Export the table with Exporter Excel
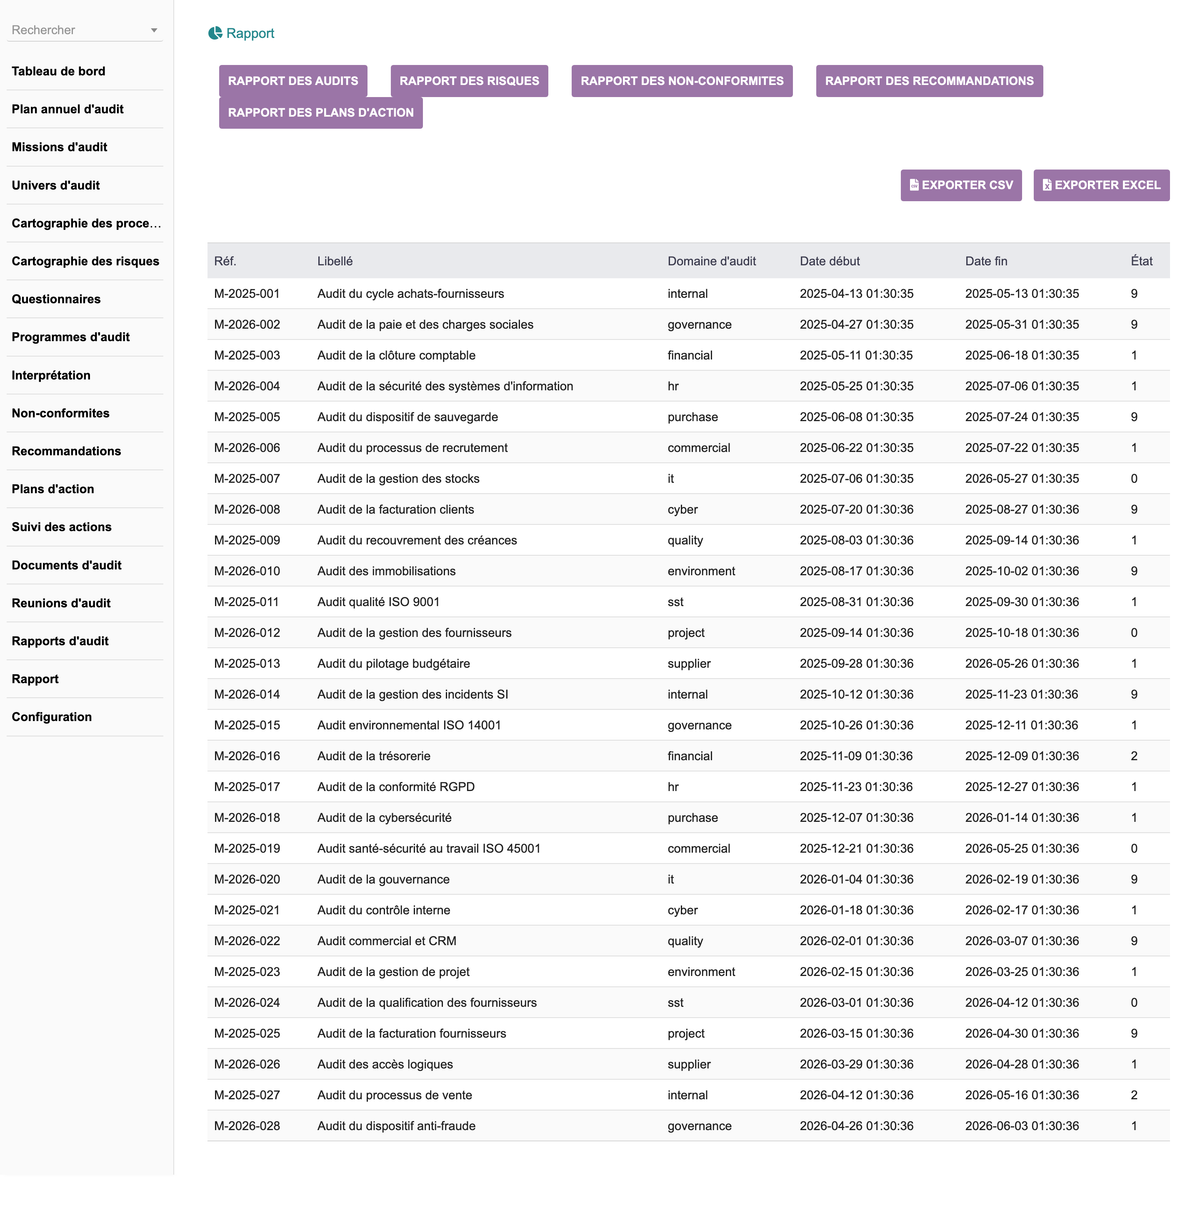 point(1101,185)
